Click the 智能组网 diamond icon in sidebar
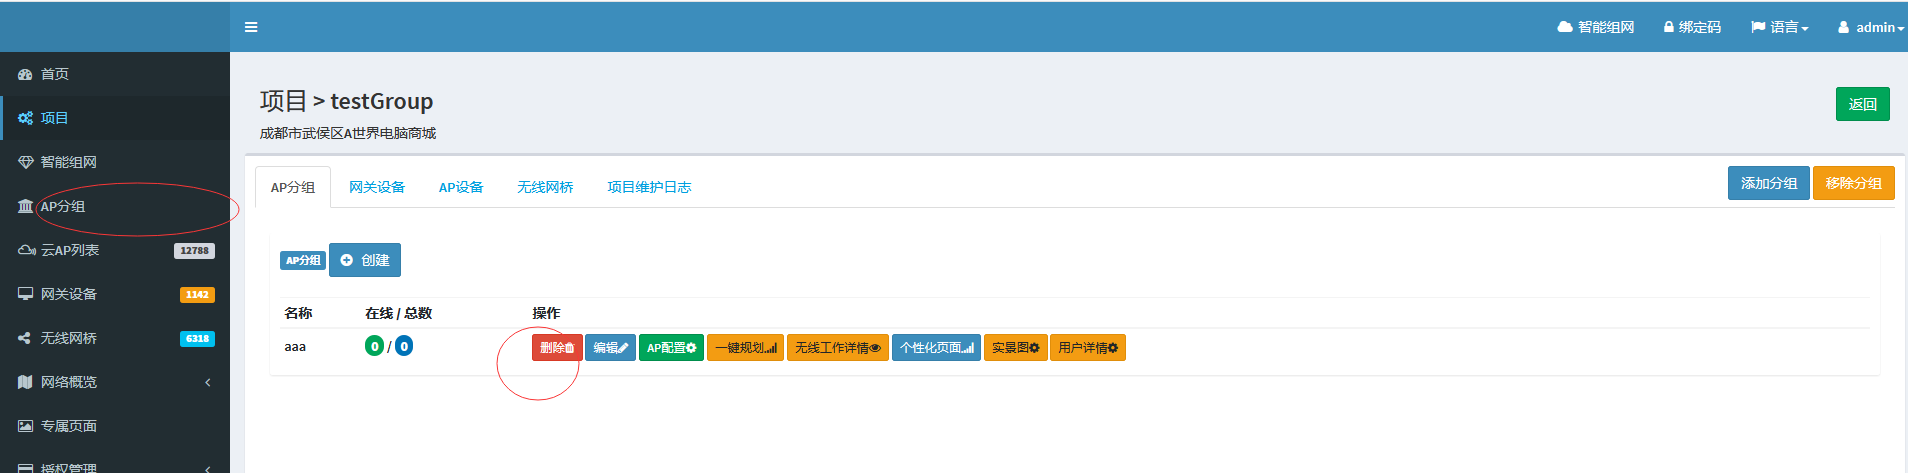Screen dimensions: 1908x473 (x=25, y=162)
